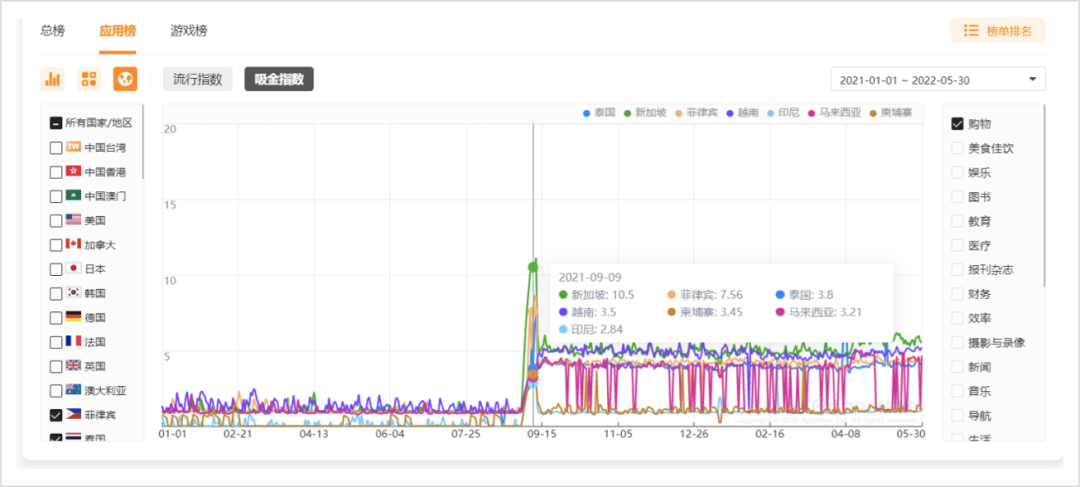Viewport: 1080px width, 487px height.
Task: Switch to the 总榜 tab
Action: [52, 31]
